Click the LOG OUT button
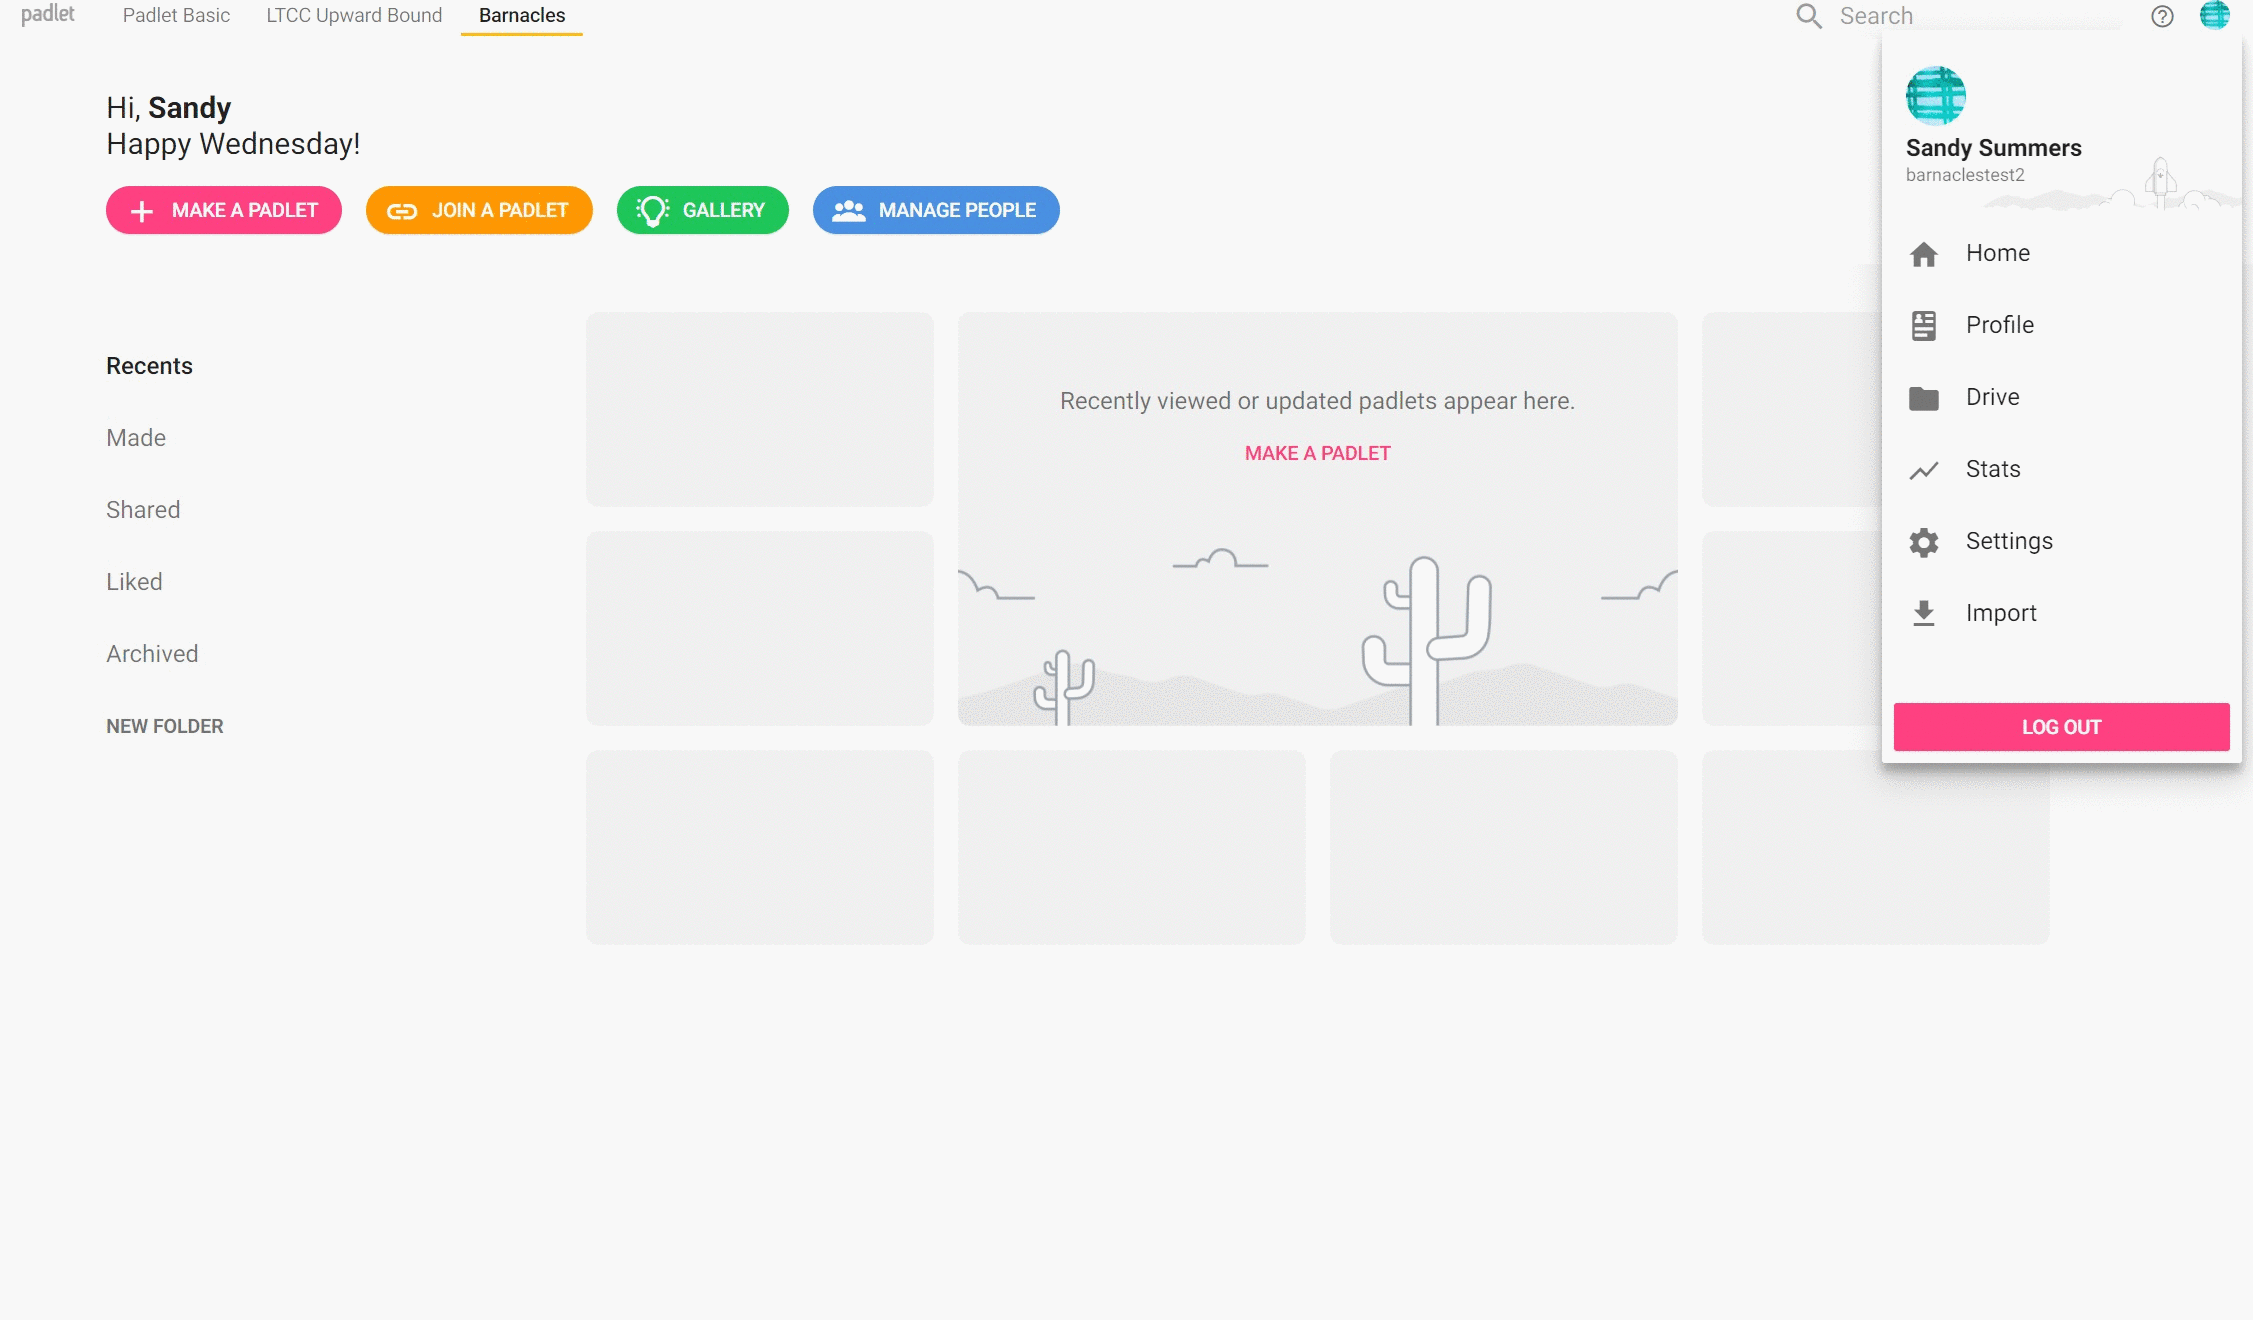 click(2061, 727)
